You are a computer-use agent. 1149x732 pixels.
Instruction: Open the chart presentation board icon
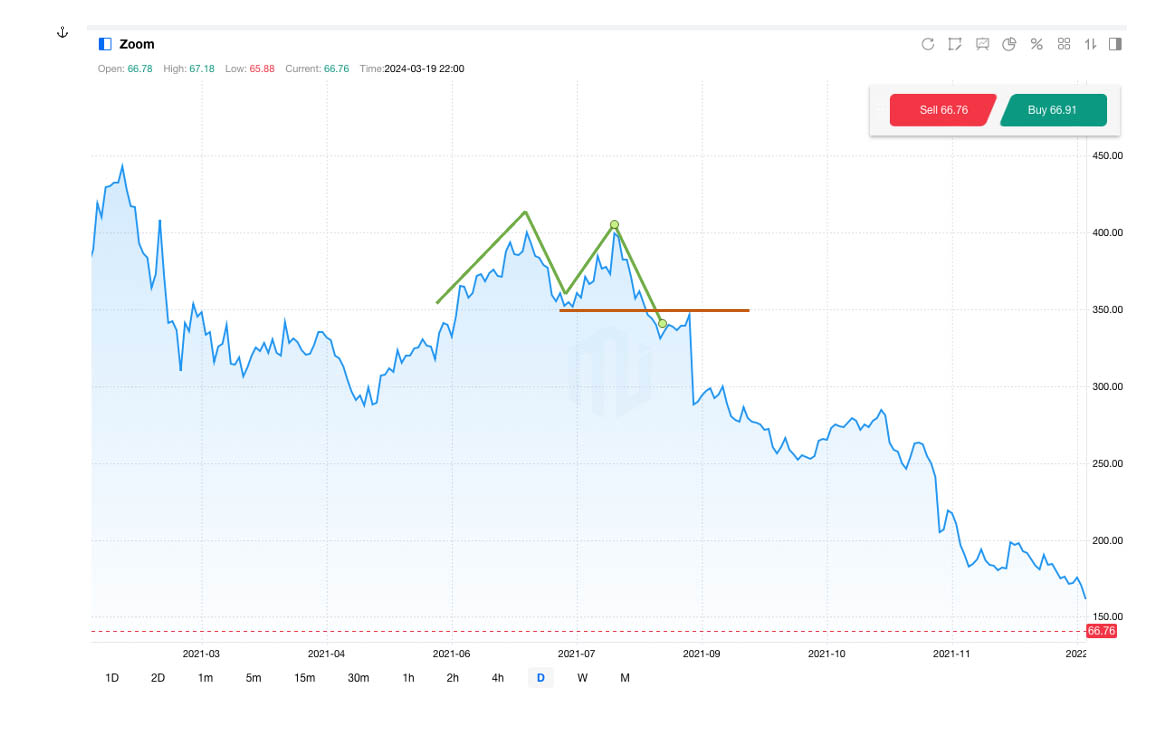[982, 44]
